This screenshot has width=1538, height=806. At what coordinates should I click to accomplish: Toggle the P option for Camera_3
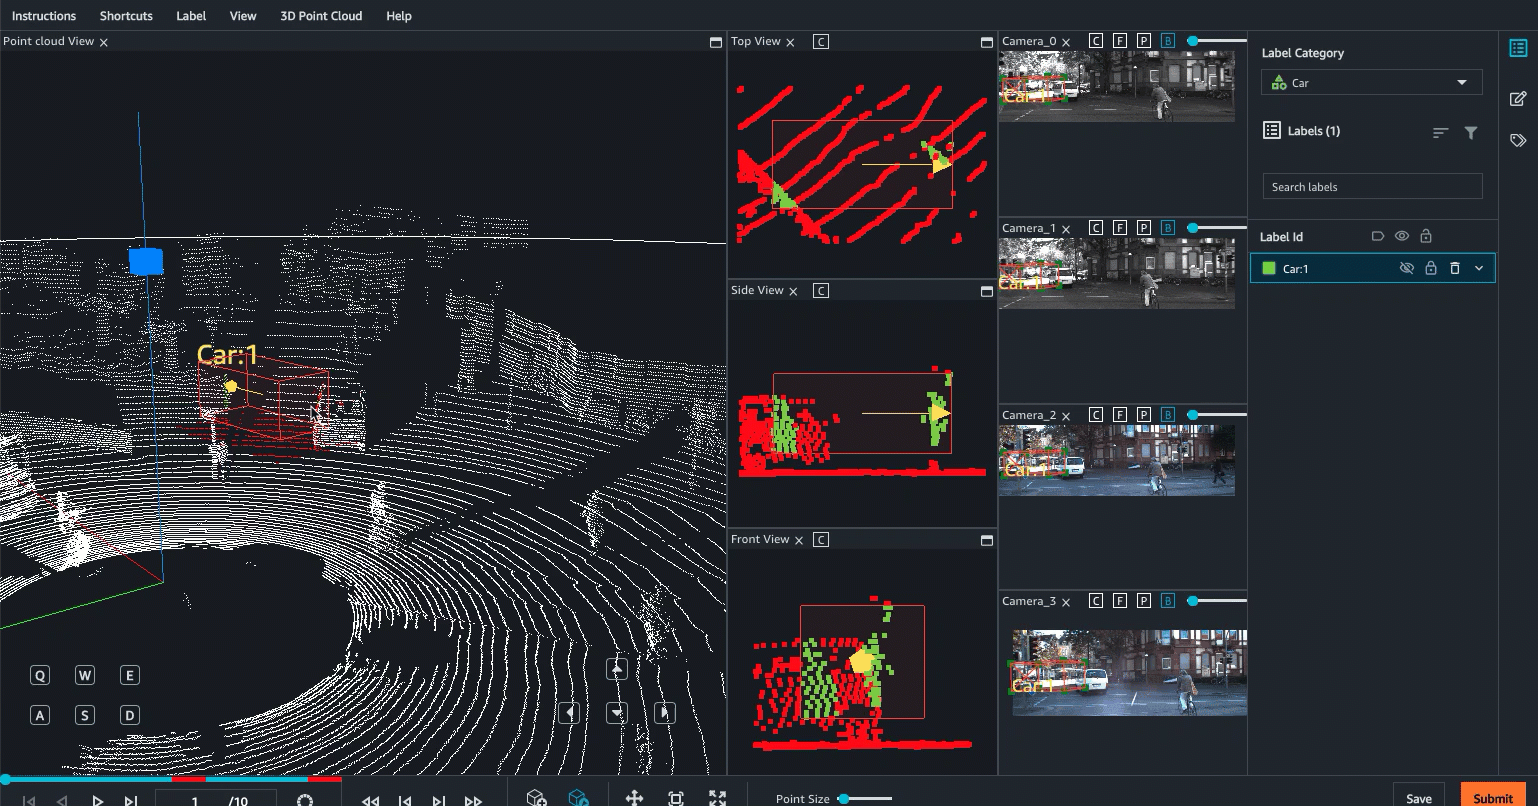pyautogui.click(x=1144, y=601)
